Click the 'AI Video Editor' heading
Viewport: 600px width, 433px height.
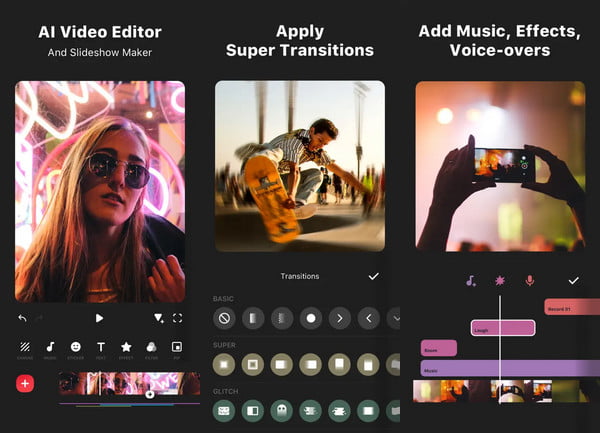[x=100, y=32]
